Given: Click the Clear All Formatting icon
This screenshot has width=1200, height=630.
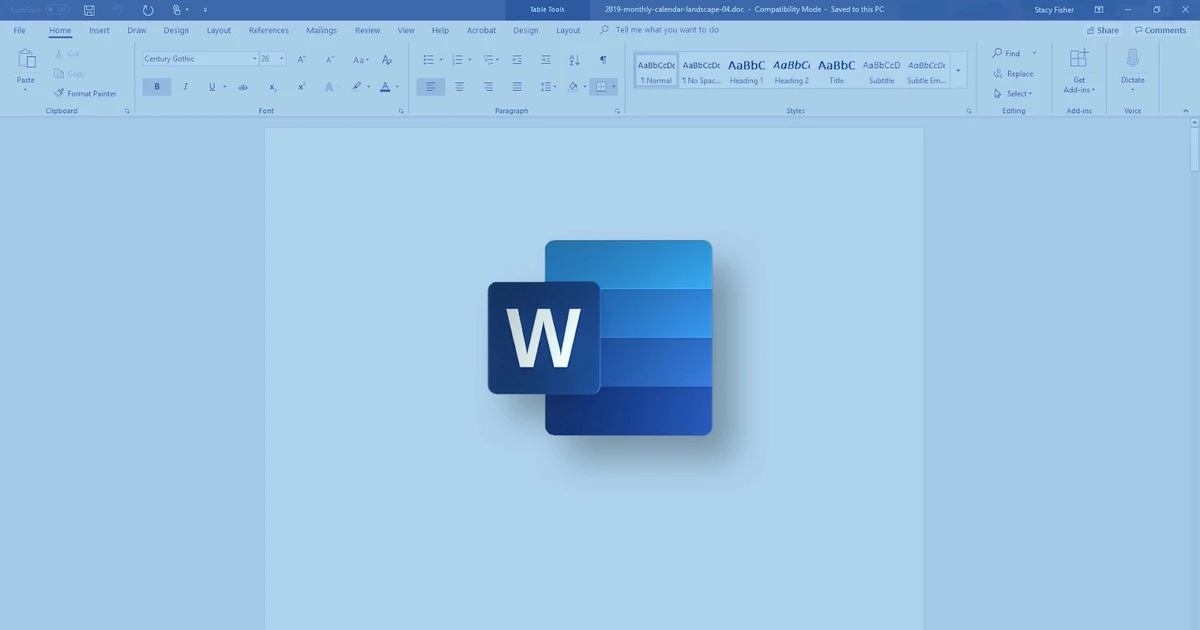Looking at the screenshot, I should 387,59.
